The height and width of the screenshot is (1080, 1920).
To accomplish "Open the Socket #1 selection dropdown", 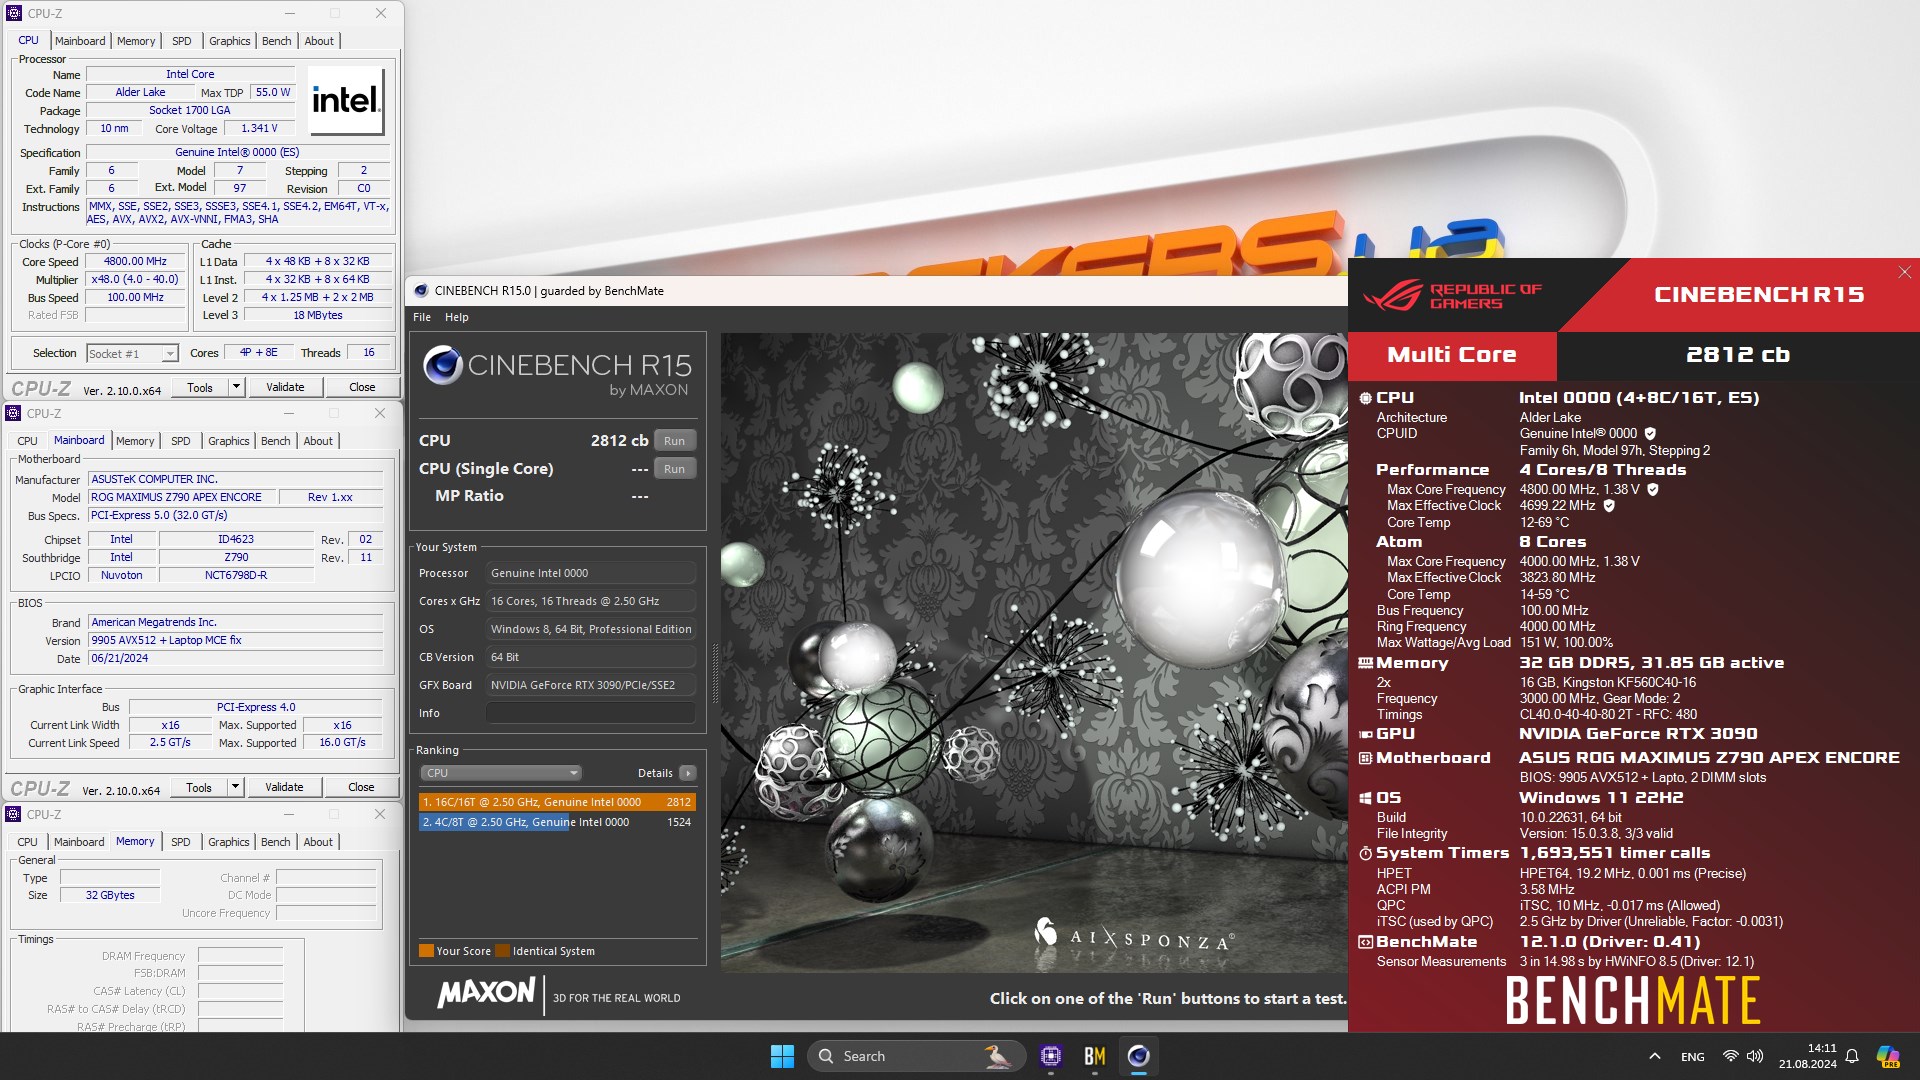I will pyautogui.click(x=132, y=354).
